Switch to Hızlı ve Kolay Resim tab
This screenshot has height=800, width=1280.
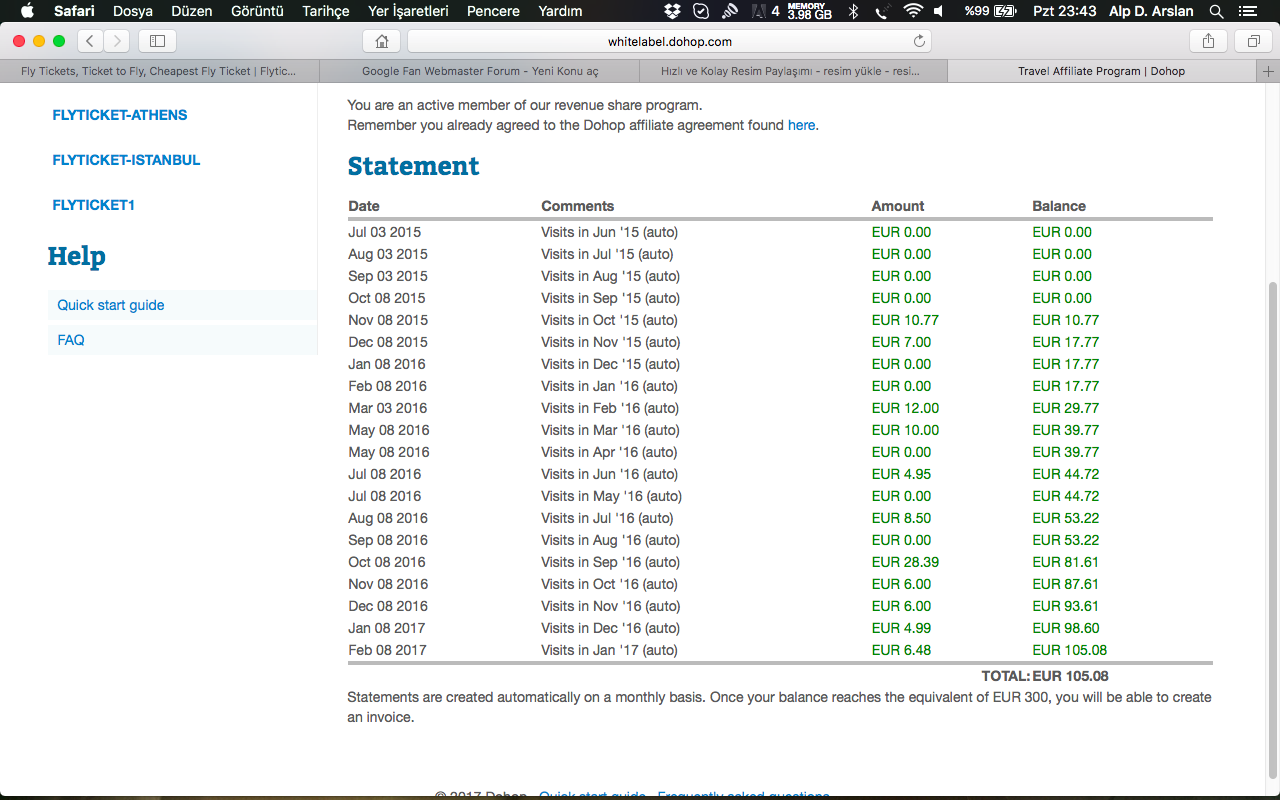(793, 72)
